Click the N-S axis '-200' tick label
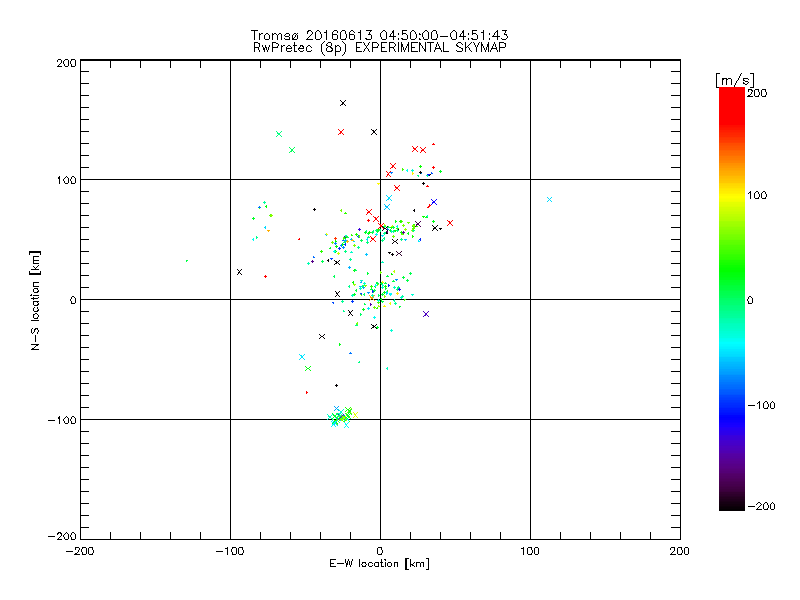This screenshot has width=800, height=600. pyautogui.click(x=62, y=536)
